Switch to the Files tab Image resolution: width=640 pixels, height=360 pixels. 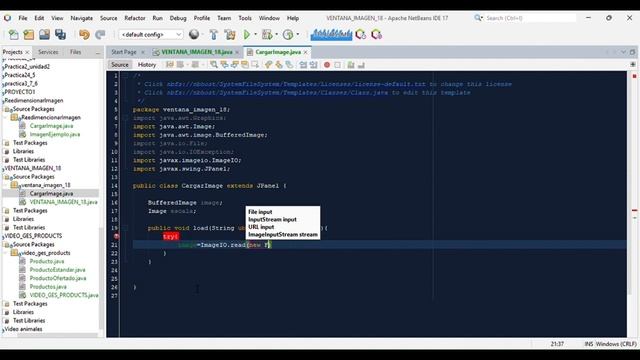click(76, 52)
